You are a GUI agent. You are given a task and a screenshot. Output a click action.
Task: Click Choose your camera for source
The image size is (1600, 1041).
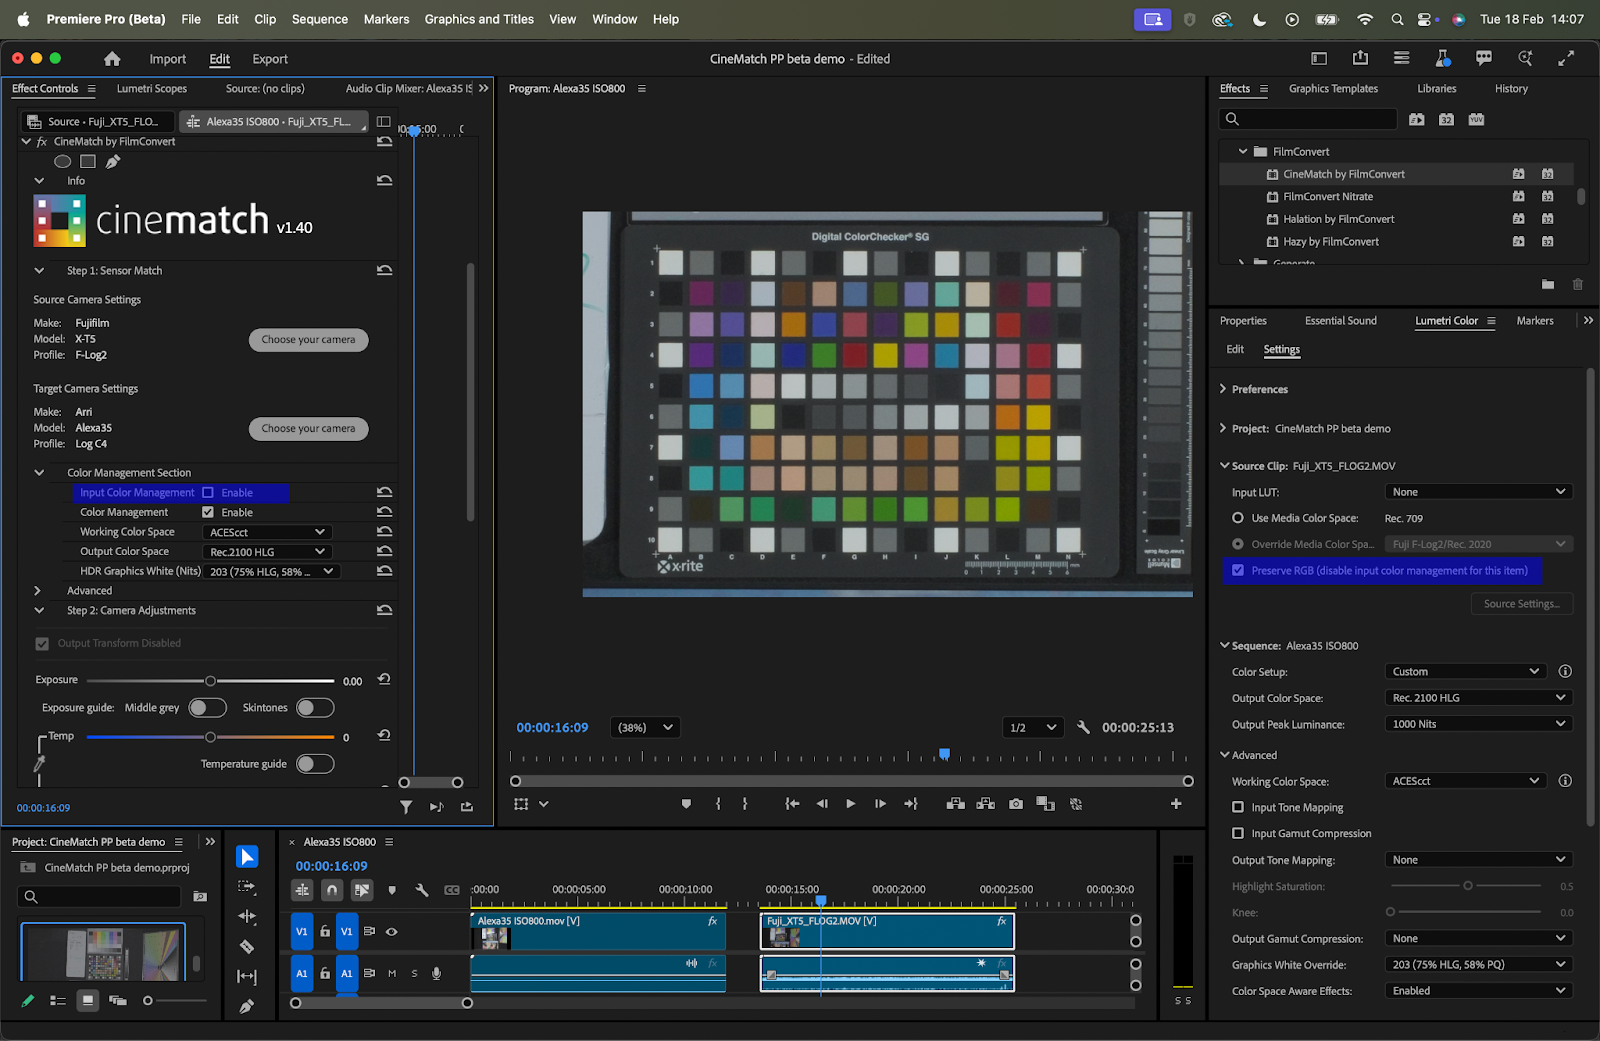(308, 340)
